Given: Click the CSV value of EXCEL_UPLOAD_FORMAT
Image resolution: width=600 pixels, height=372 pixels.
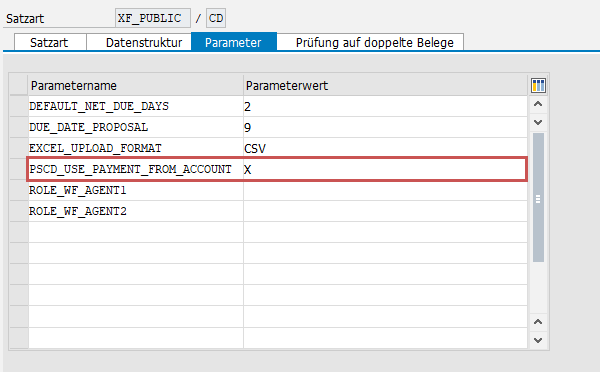Looking at the screenshot, I should click(385, 148).
